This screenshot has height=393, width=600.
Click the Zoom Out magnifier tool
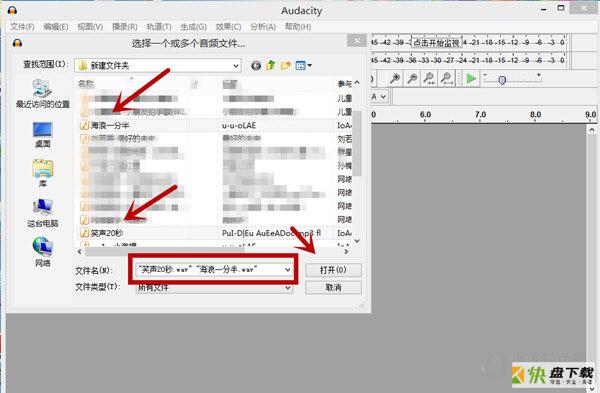coord(412,78)
